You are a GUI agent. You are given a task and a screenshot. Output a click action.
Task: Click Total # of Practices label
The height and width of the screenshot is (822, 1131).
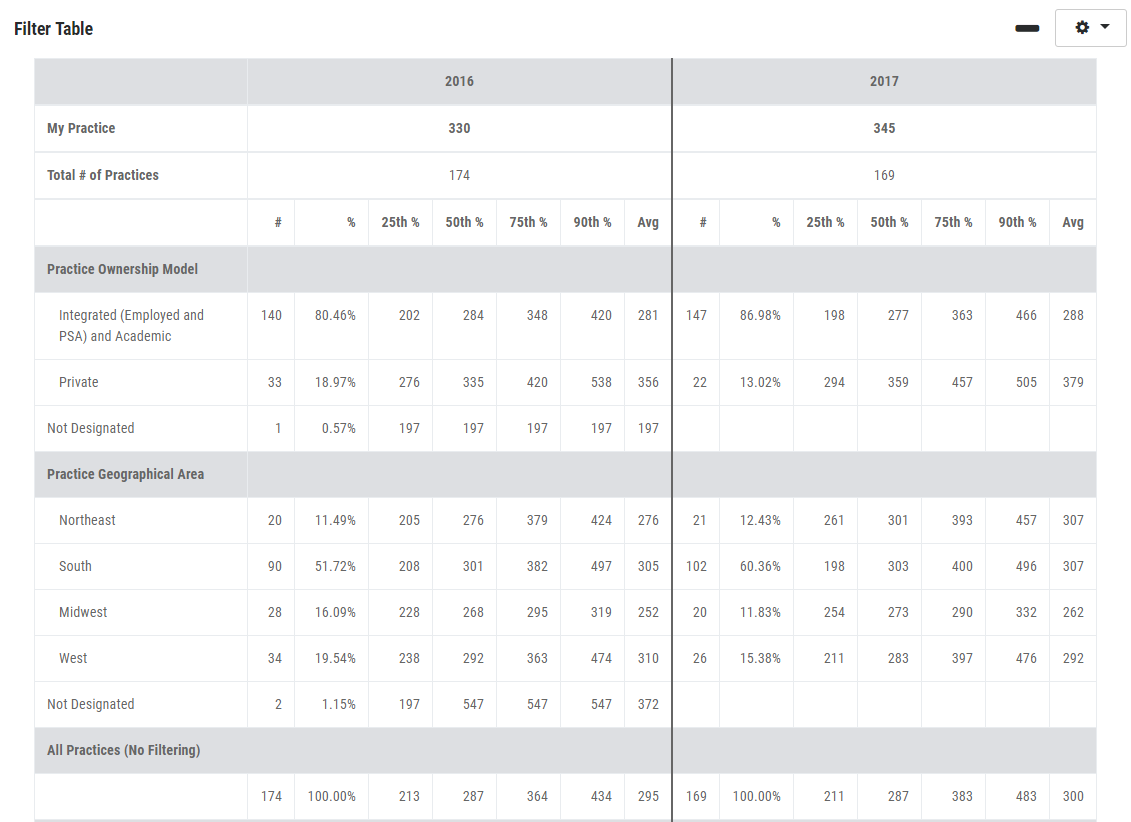tap(103, 175)
